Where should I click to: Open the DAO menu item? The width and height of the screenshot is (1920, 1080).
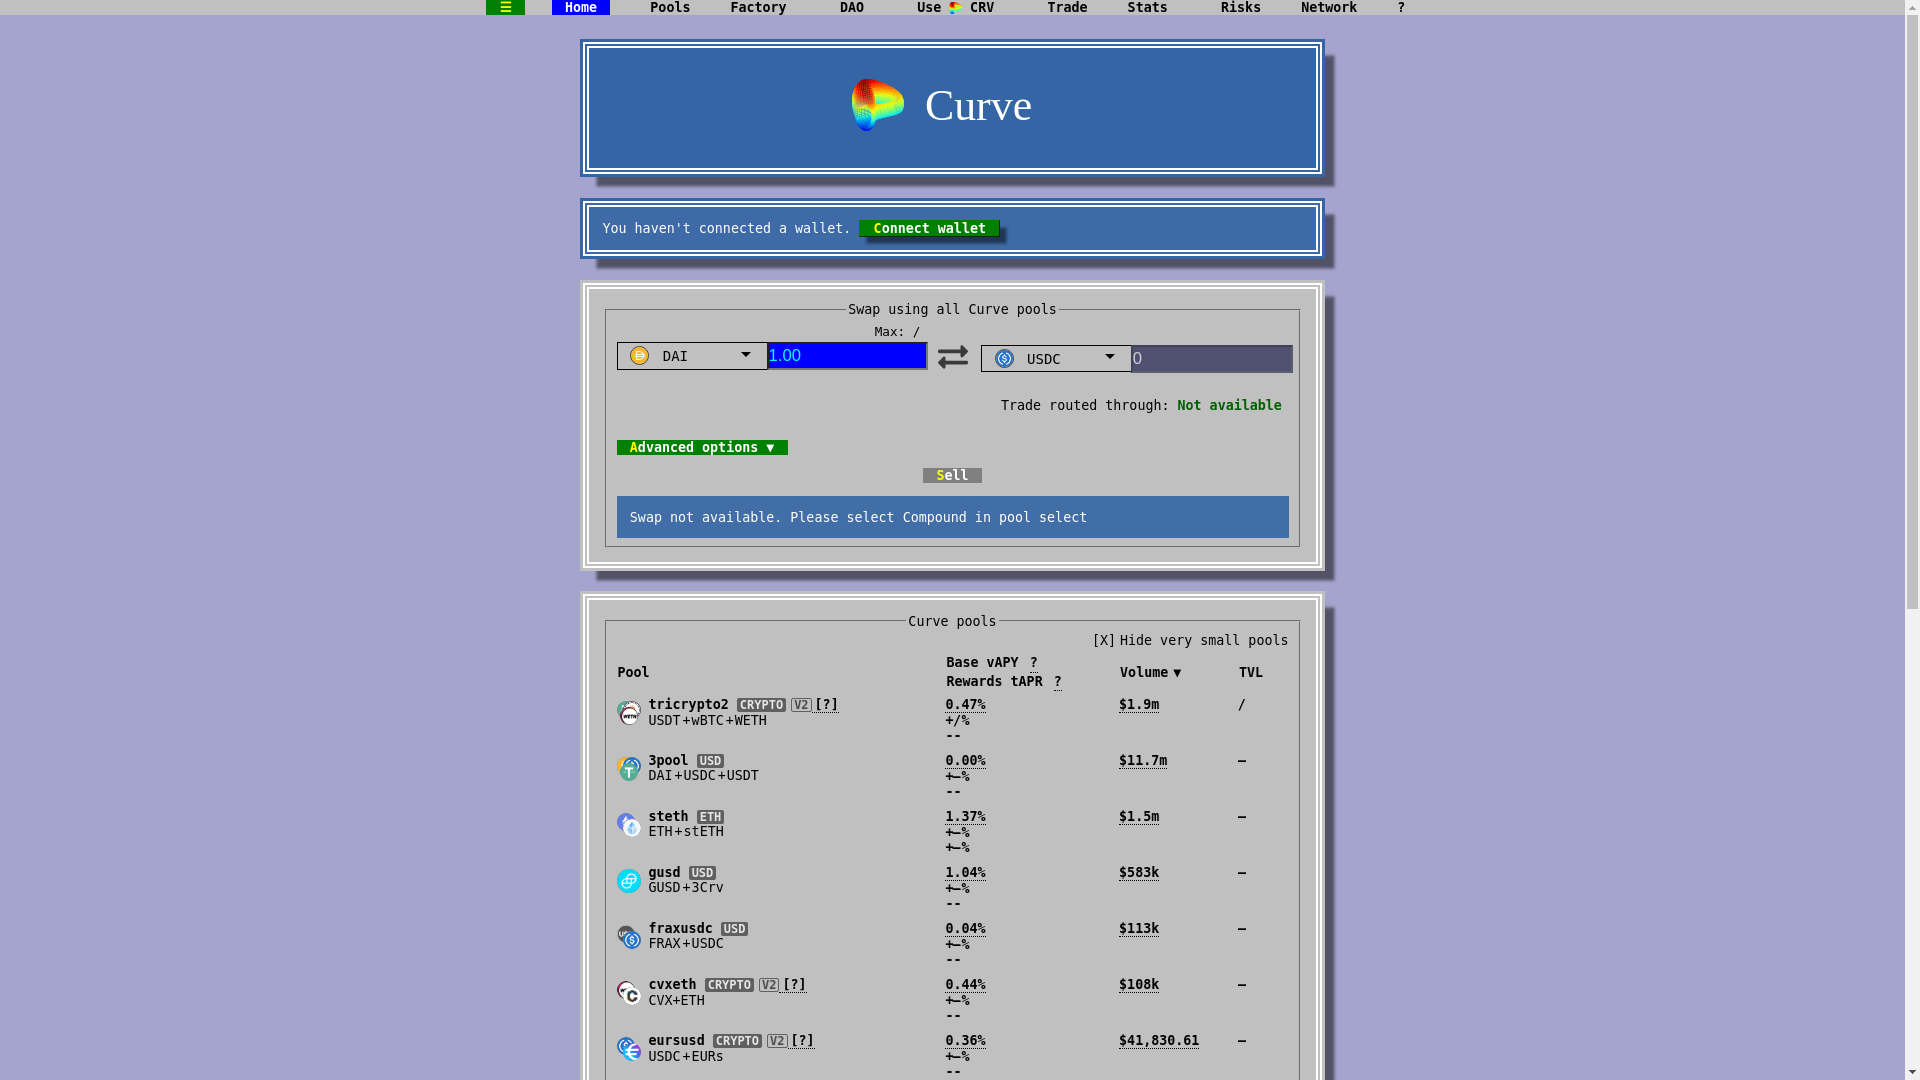(x=852, y=7)
